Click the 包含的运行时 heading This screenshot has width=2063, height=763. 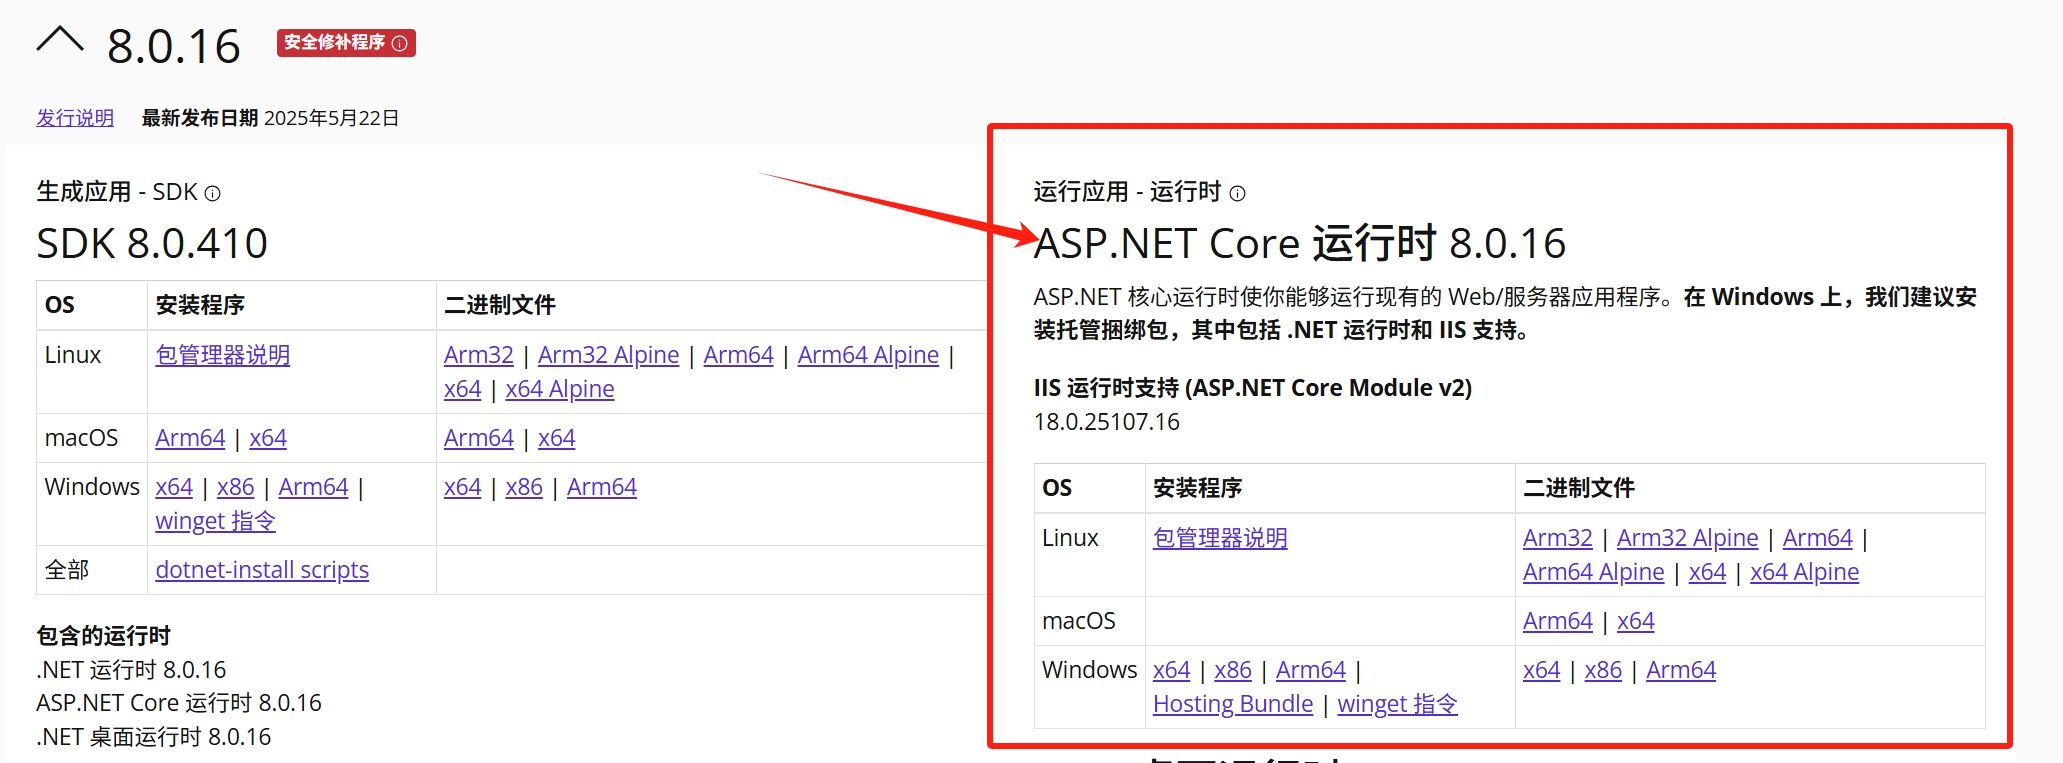pyautogui.click(x=104, y=636)
